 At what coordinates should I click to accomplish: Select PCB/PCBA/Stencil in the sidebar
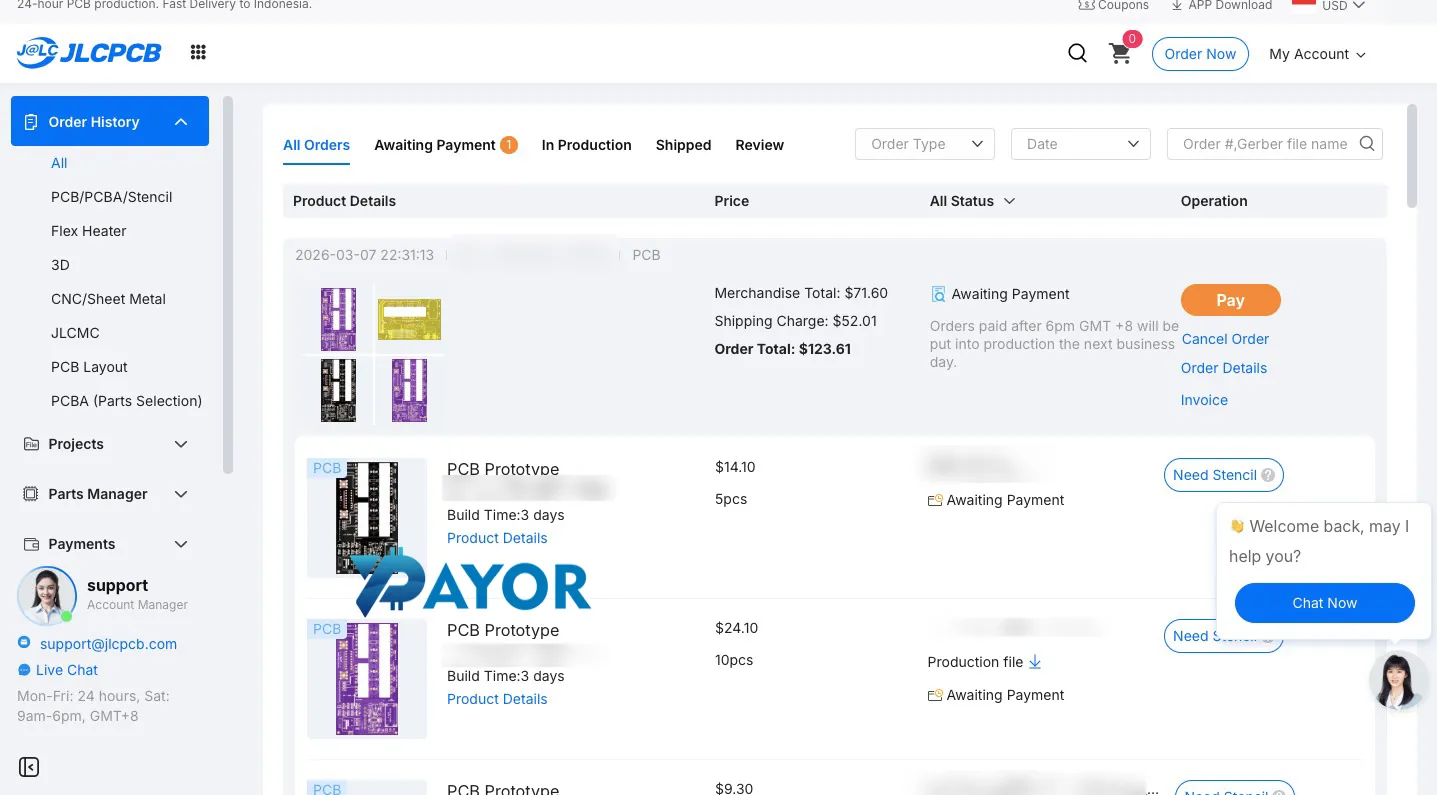click(111, 197)
